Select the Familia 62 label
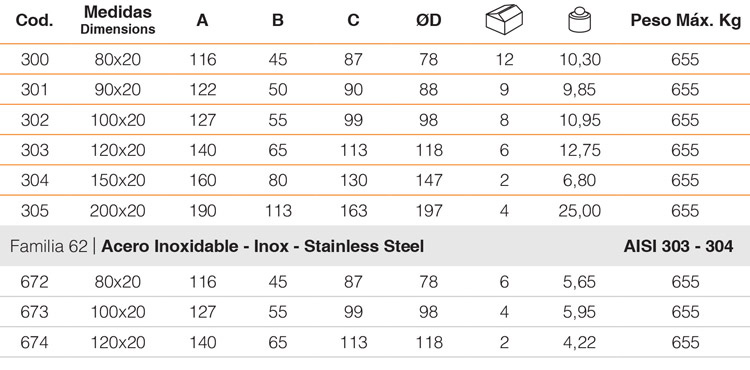This screenshot has width=750, height=370. pos(49,246)
